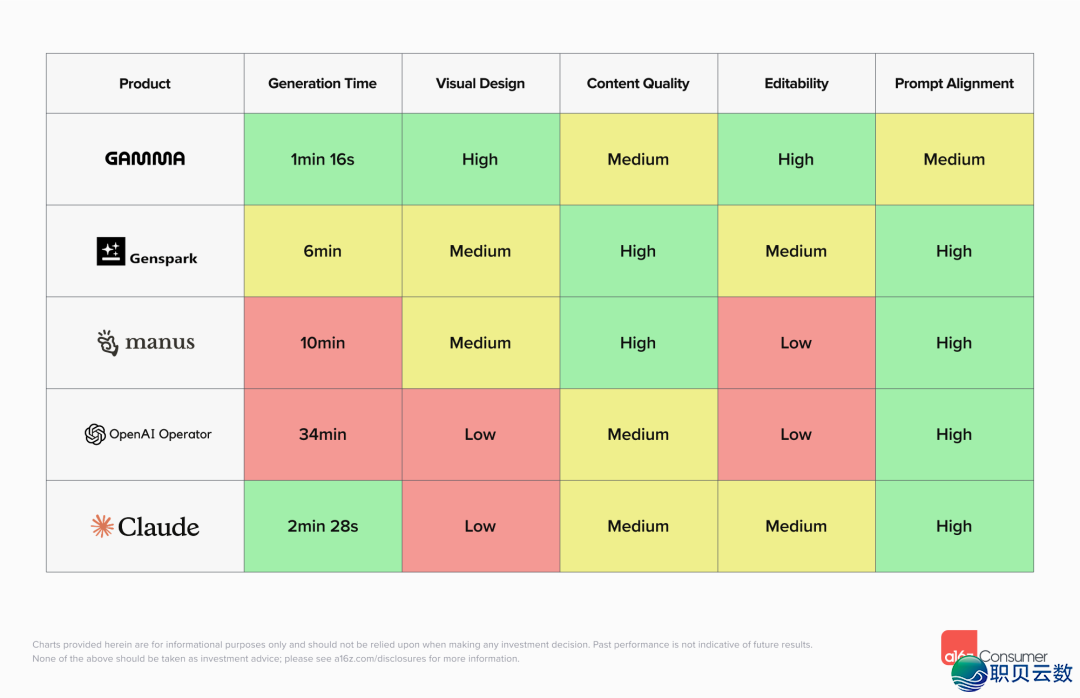Select the Prompt Alignment column header
The image size is (1080, 698).
(954, 83)
